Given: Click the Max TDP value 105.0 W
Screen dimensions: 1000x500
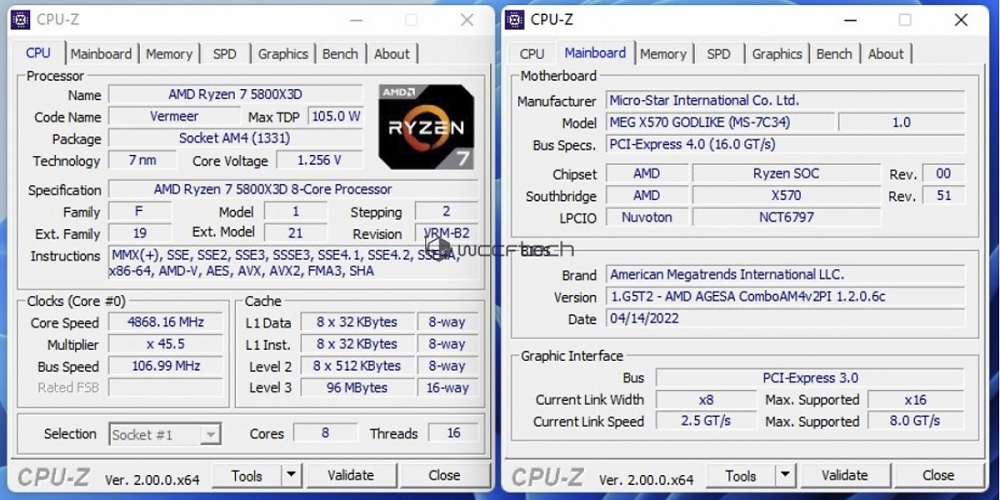Looking at the screenshot, I should click(335, 117).
